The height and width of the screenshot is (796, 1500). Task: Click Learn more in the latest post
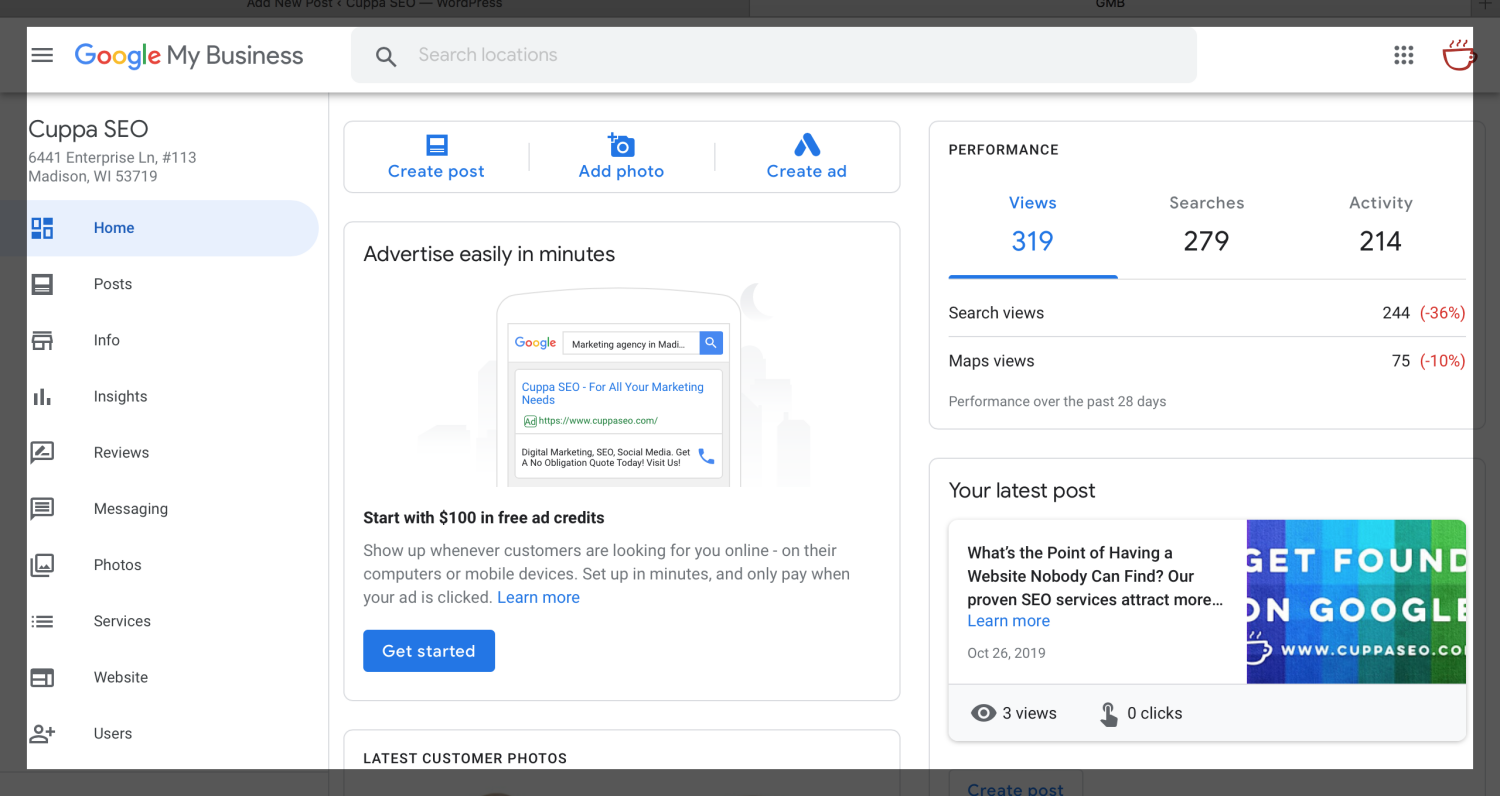click(x=1008, y=620)
